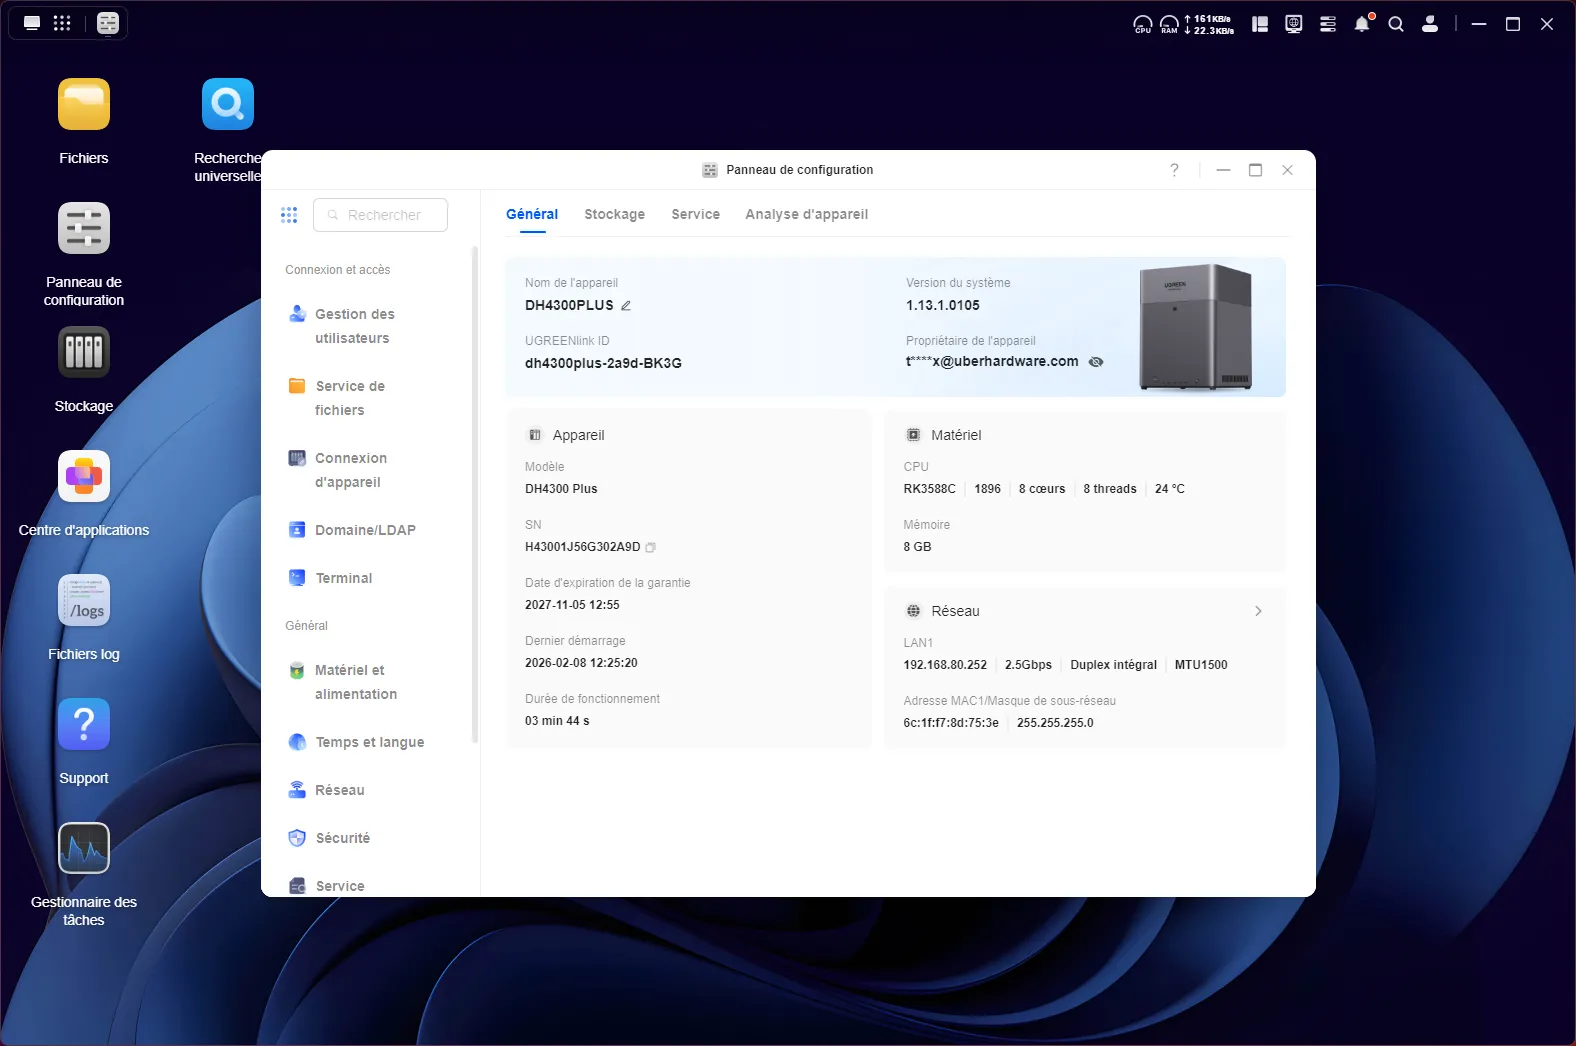Image resolution: width=1576 pixels, height=1046 pixels.
Task: Open the apps grid launcher in top bar
Action: 62,23
